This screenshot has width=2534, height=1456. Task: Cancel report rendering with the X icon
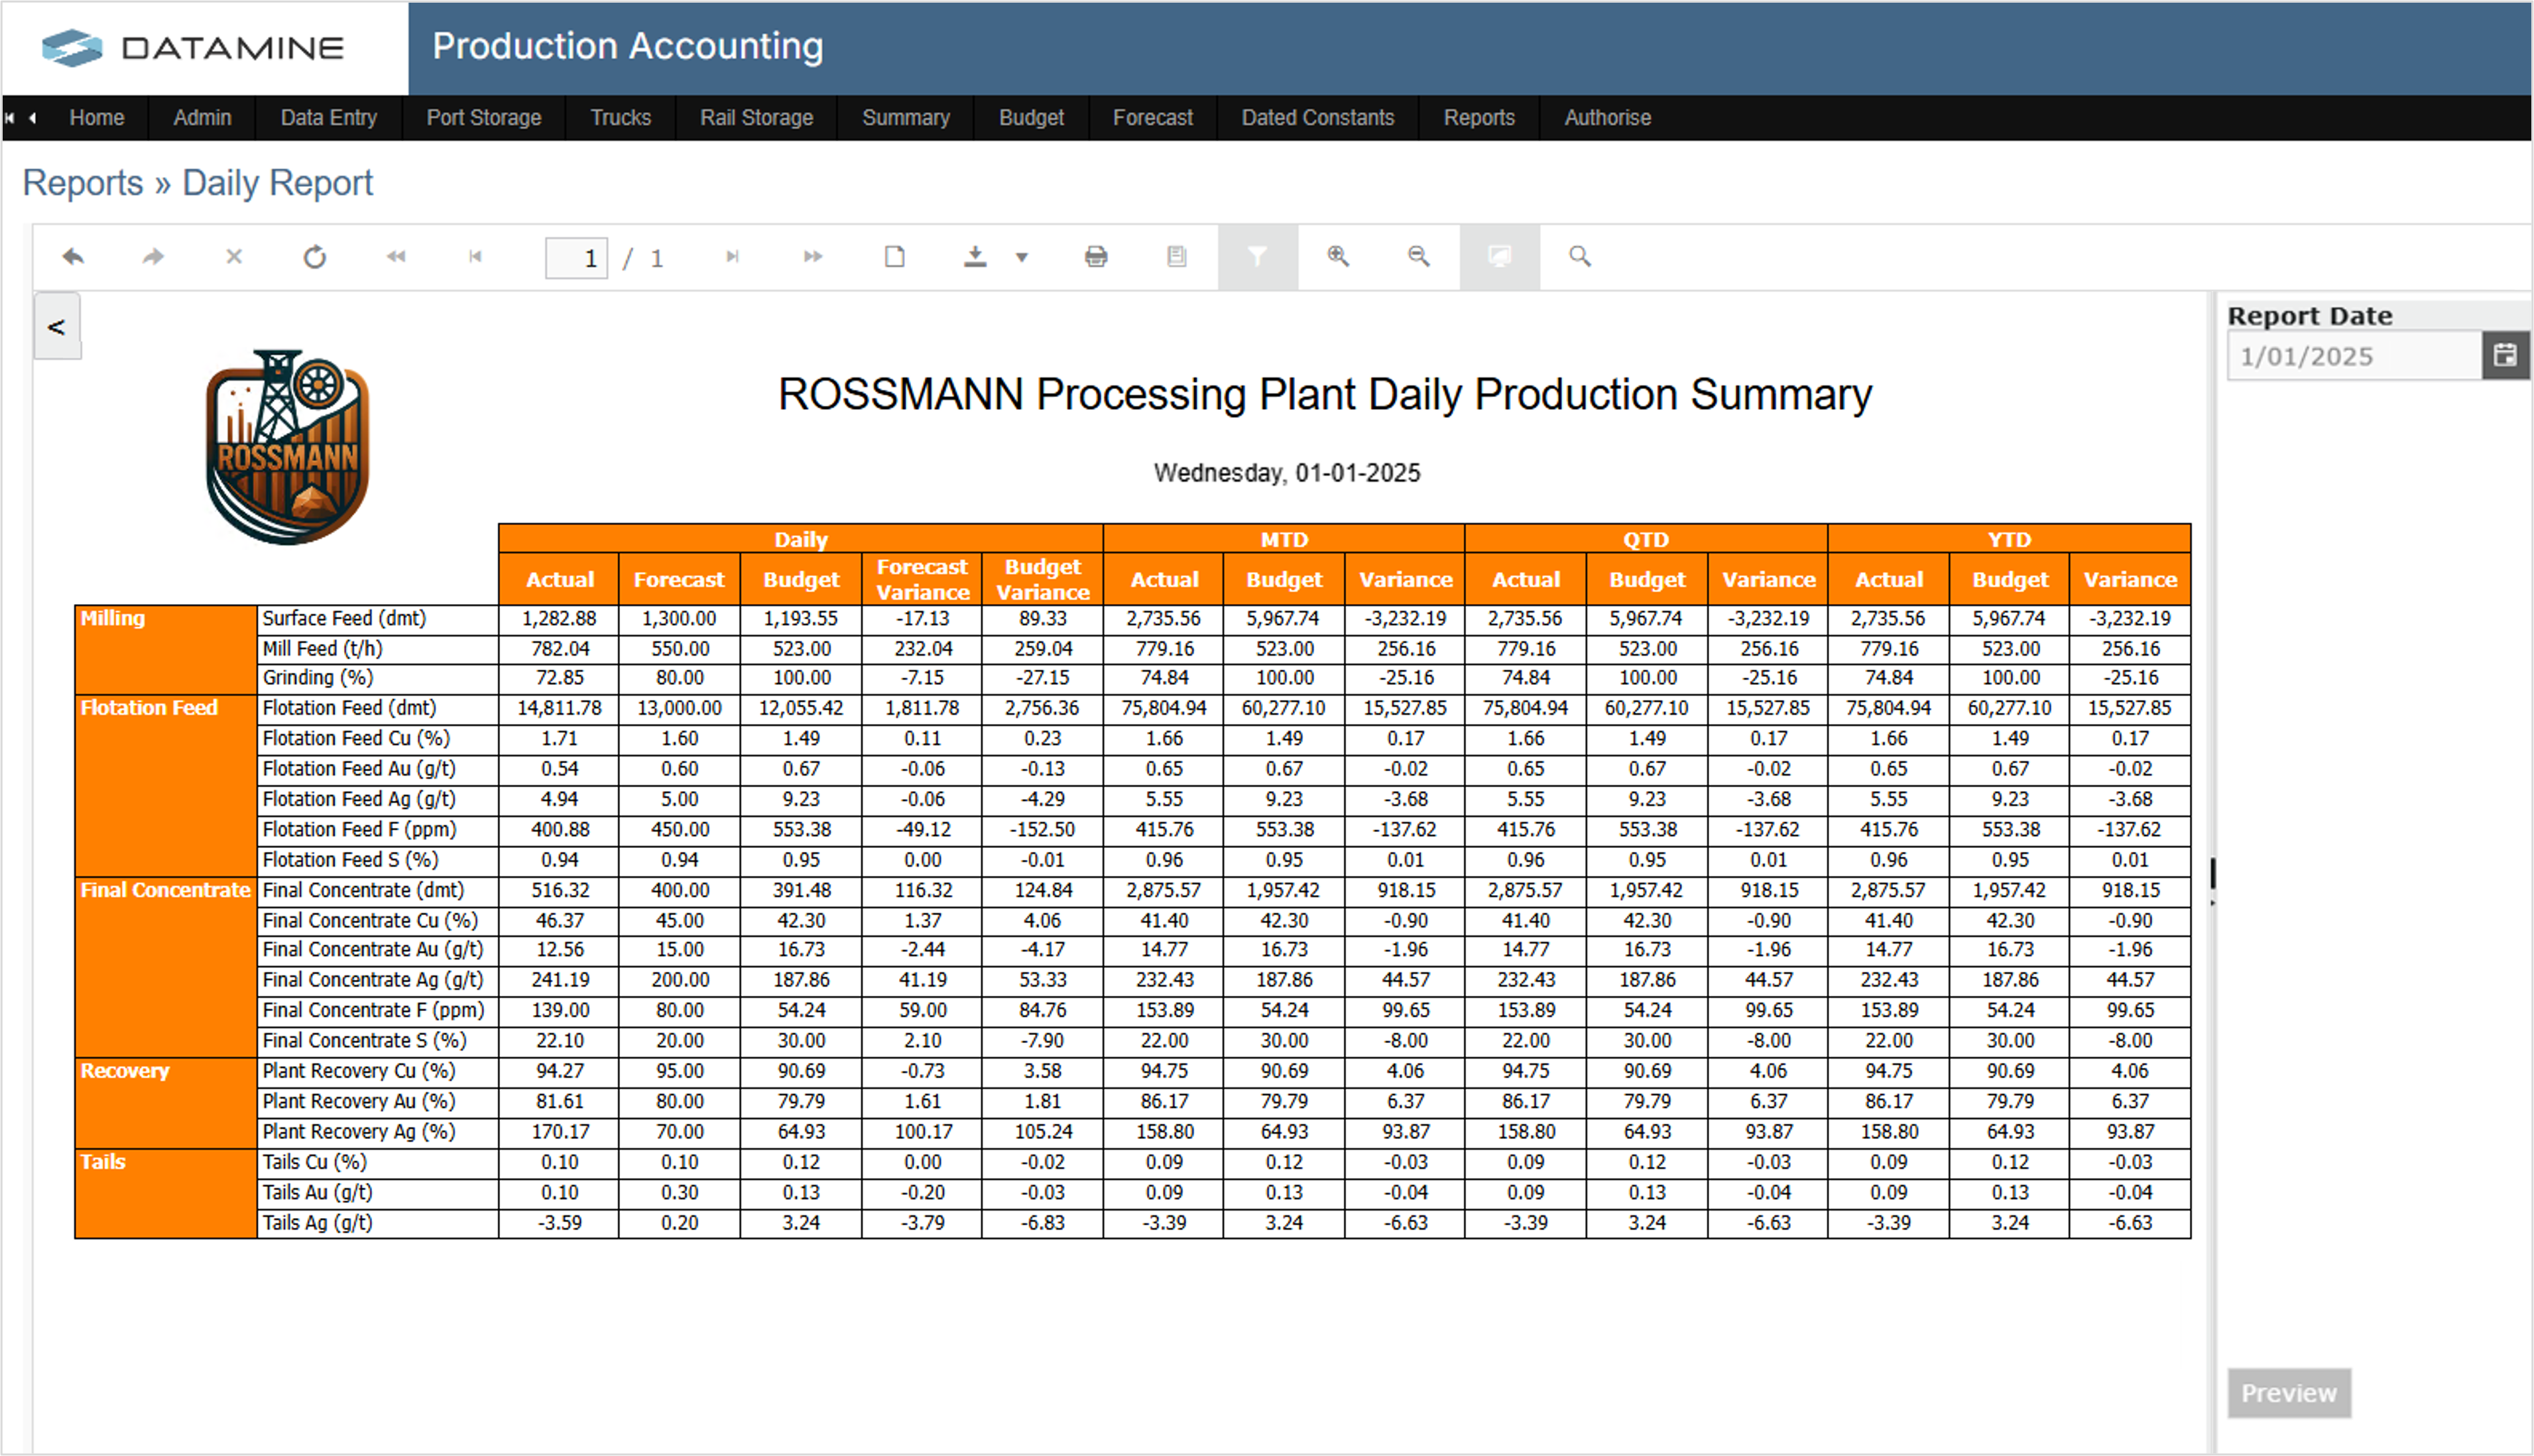click(x=234, y=257)
